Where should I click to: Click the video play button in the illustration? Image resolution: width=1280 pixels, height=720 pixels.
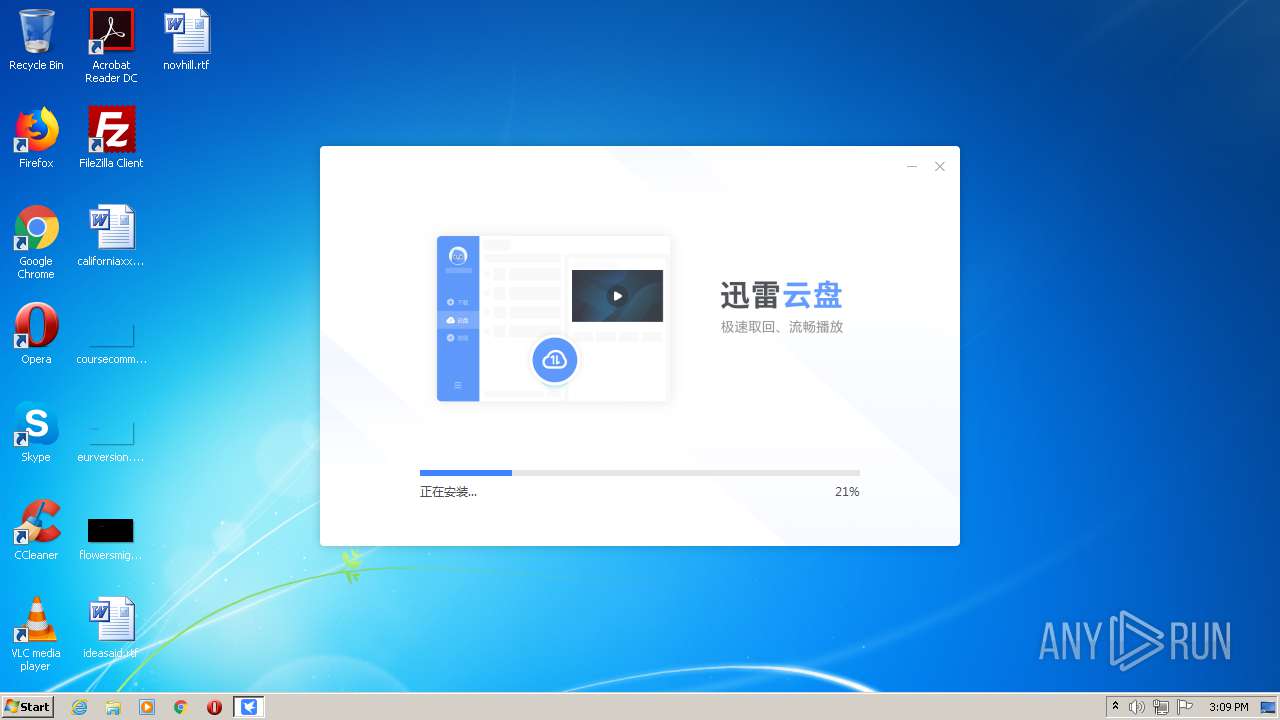[617, 296]
